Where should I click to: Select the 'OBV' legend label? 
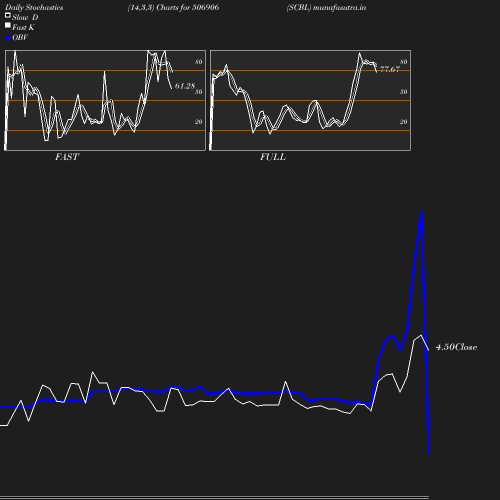(20, 38)
